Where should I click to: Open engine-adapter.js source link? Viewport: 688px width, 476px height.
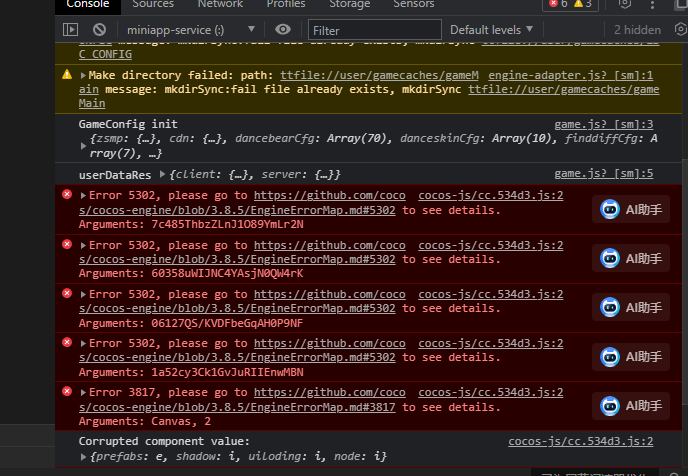coord(570,75)
